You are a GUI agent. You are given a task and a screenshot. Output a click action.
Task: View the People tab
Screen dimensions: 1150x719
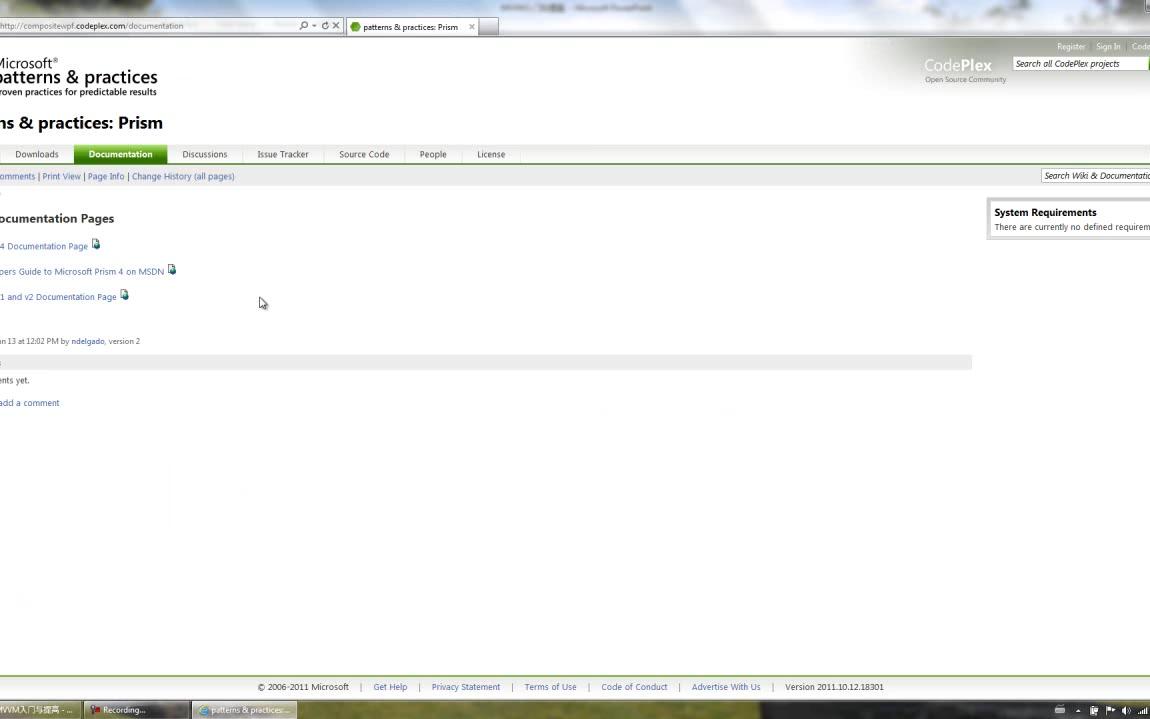433,154
